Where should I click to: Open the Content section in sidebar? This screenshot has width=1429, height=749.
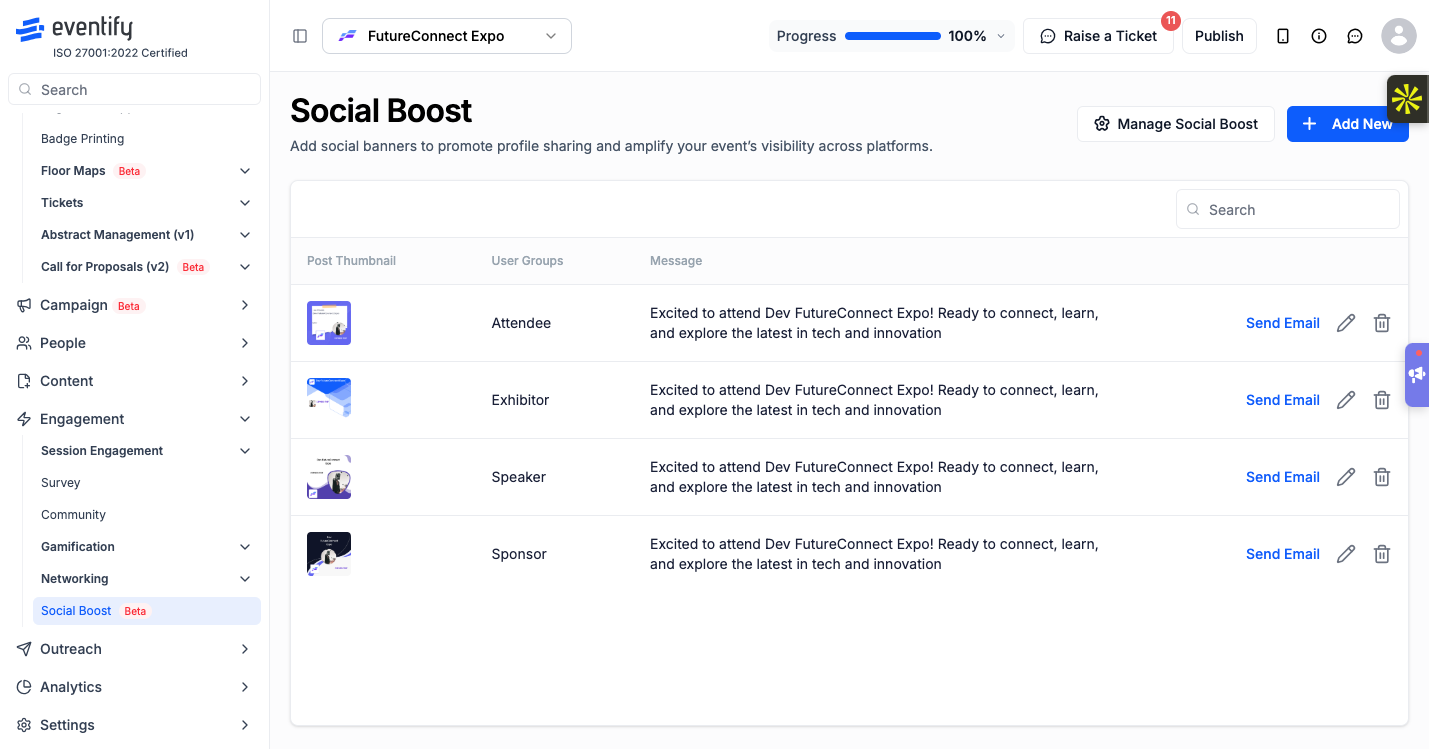tap(134, 381)
